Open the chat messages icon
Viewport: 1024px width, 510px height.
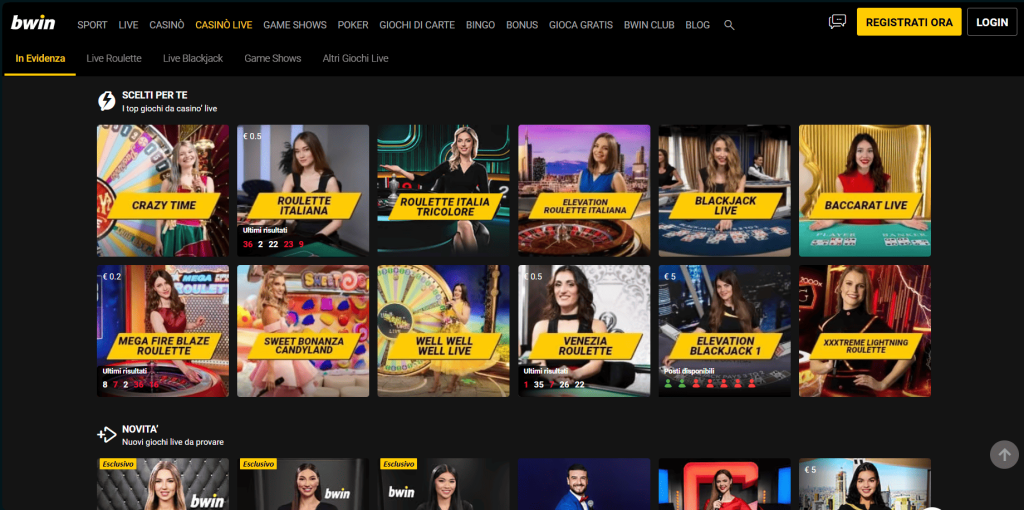click(837, 22)
